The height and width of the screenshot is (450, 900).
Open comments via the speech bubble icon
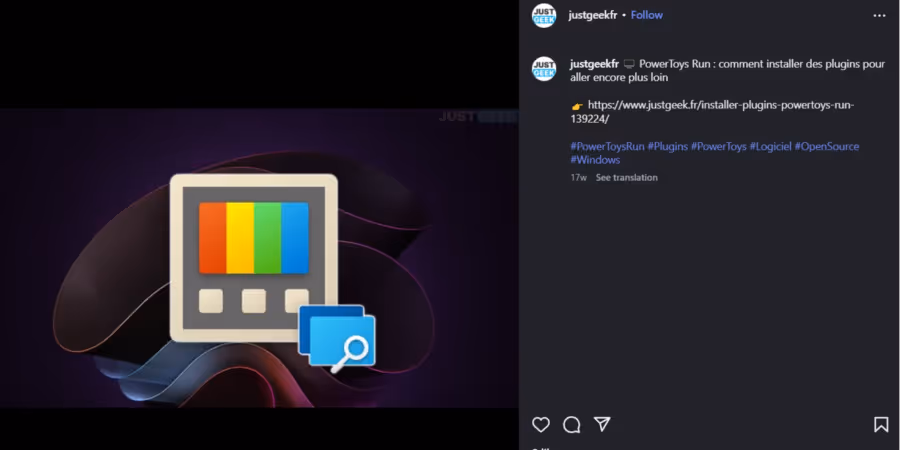[572, 425]
